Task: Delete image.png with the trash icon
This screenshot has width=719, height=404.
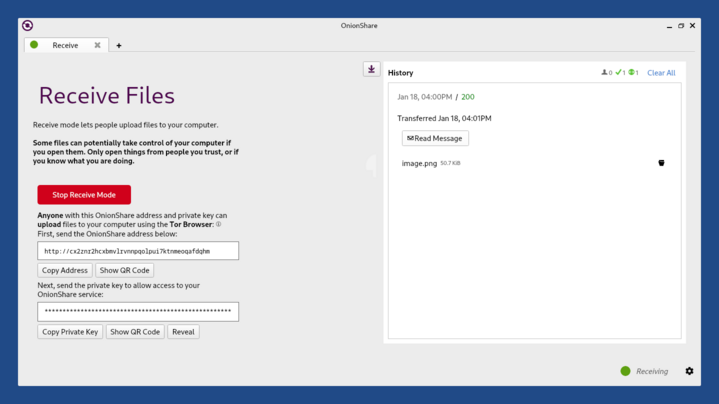Action: 661,163
